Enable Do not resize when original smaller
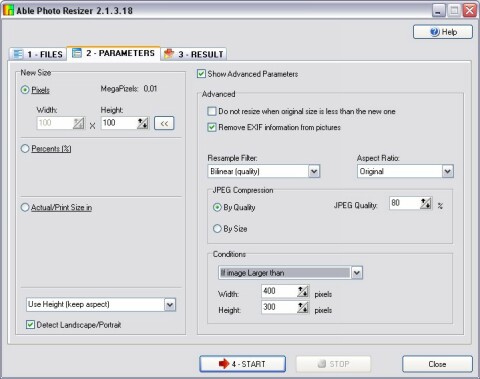This screenshot has height=379, width=480. coord(212,111)
